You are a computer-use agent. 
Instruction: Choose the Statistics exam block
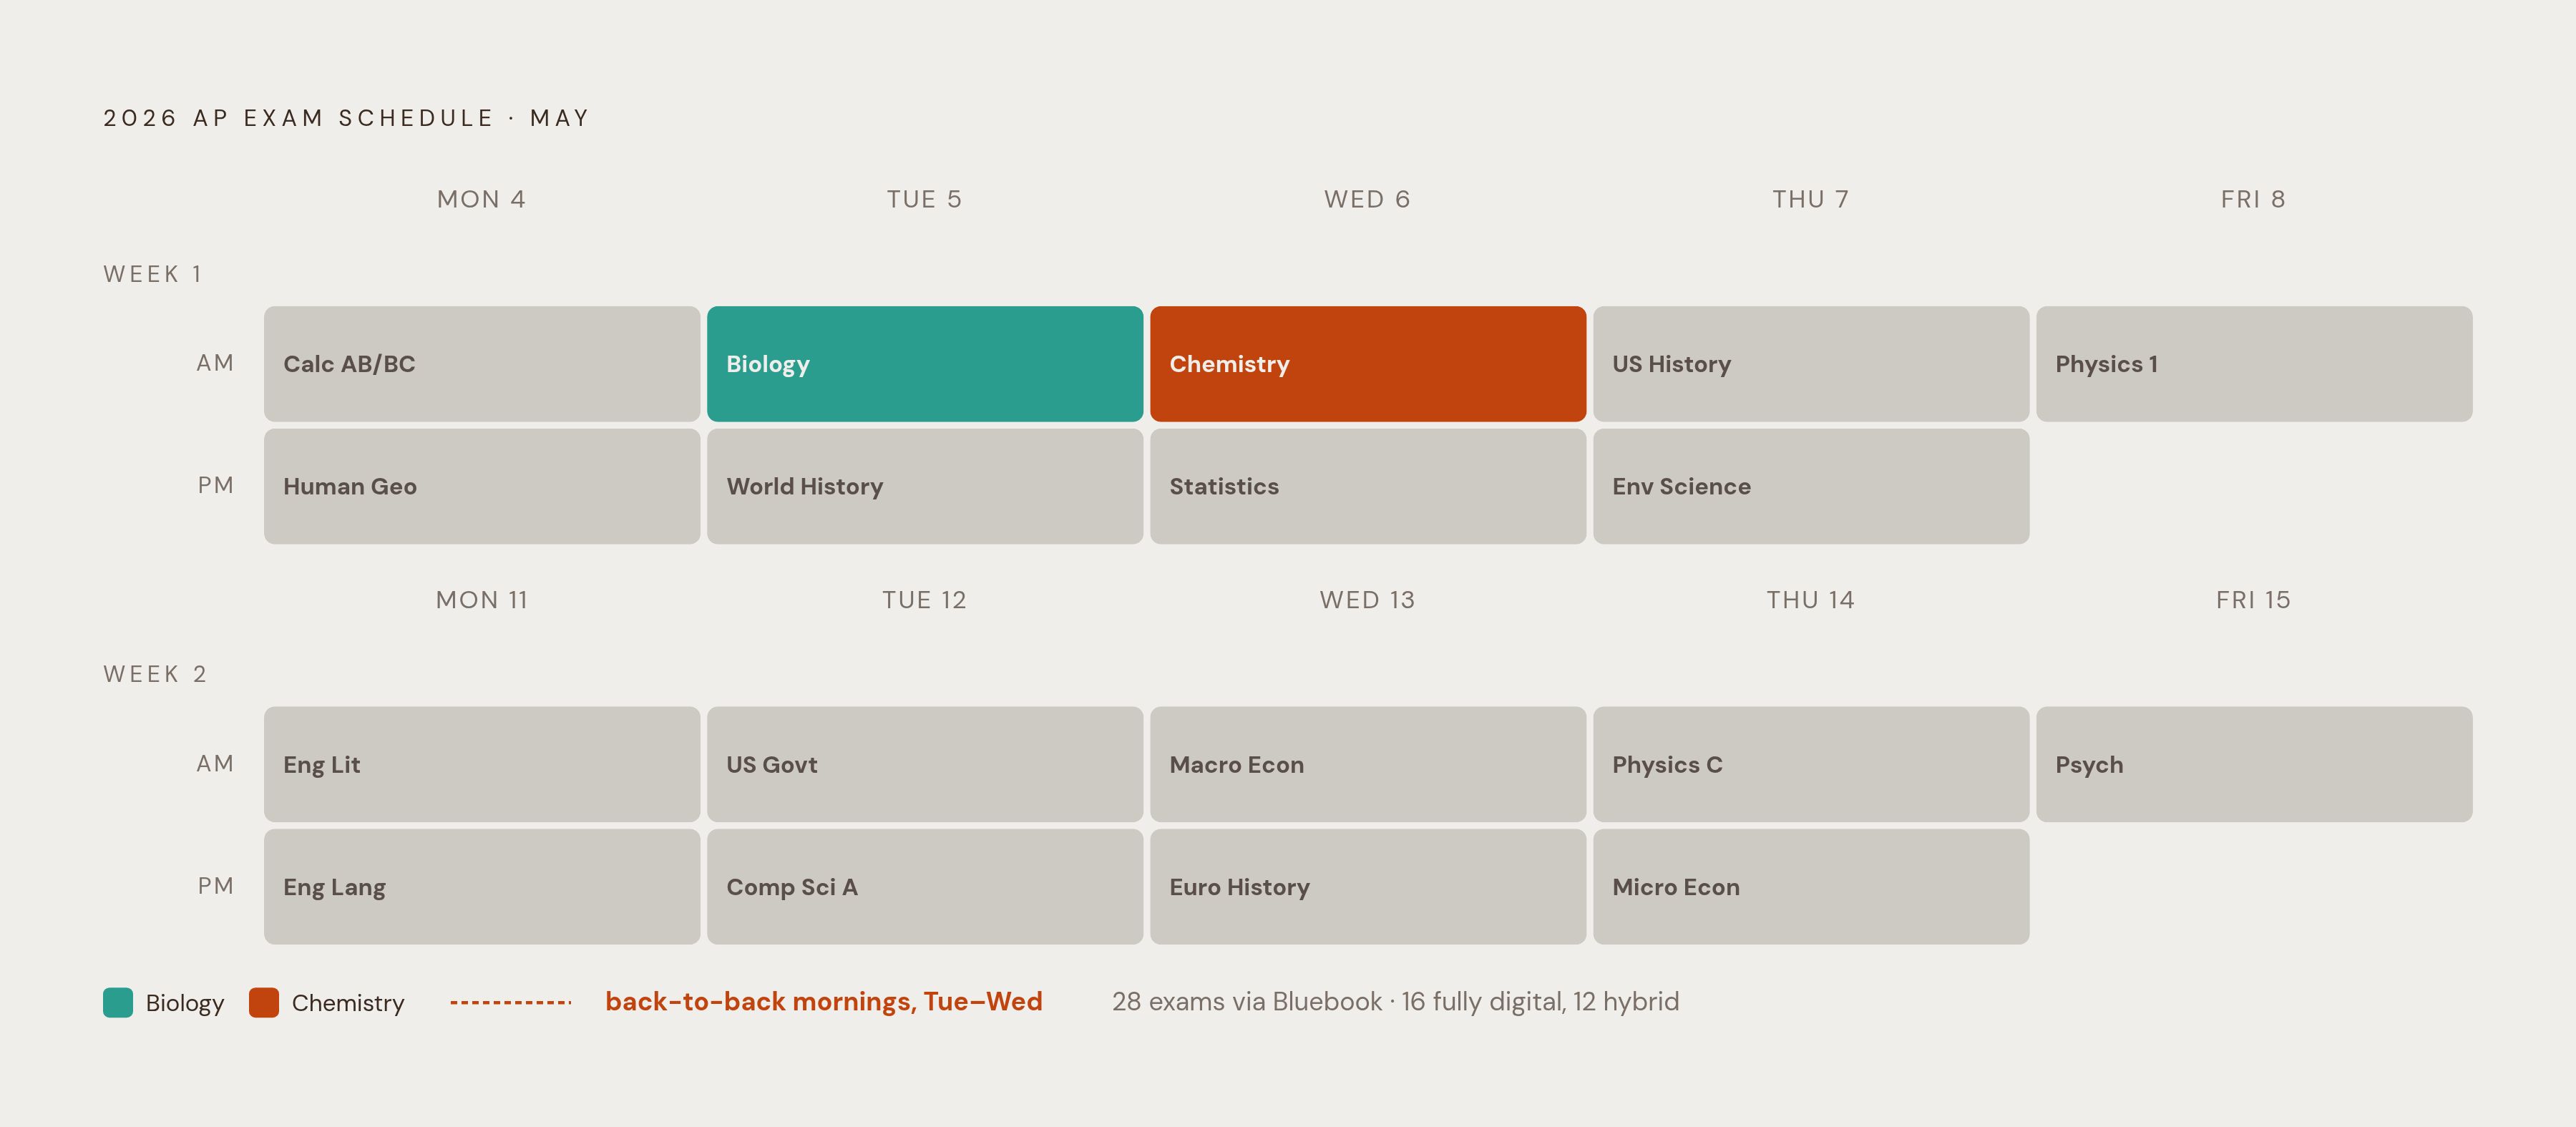point(1368,486)
